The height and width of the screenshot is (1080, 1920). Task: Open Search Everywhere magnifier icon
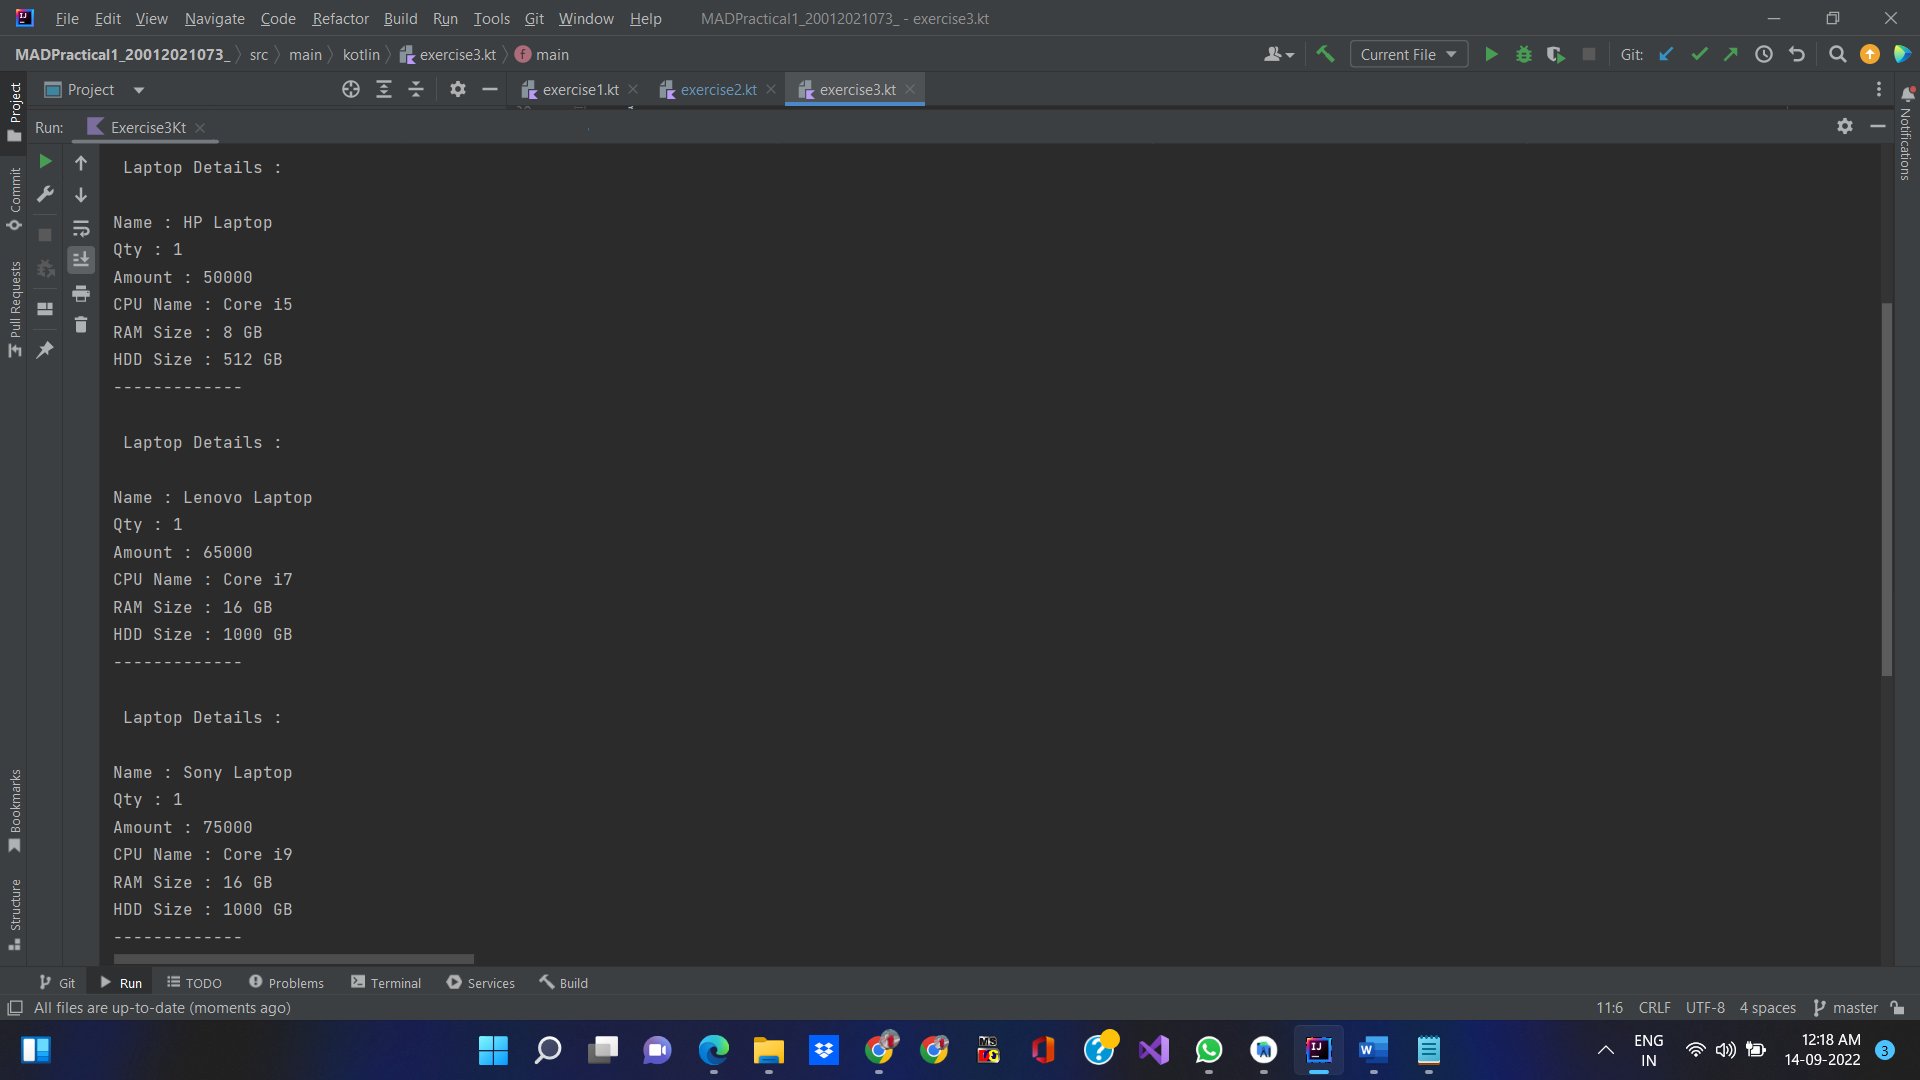pos(1837,54)
